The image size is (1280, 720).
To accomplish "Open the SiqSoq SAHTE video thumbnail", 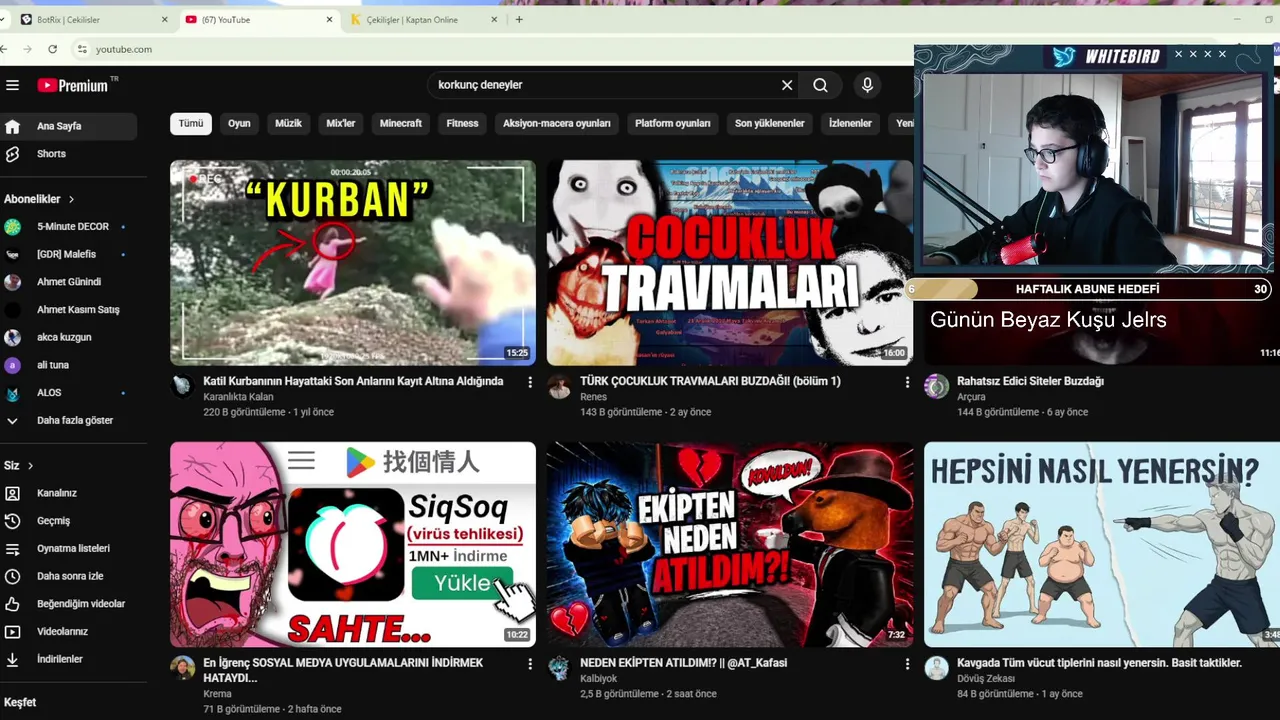I will 353,545.
